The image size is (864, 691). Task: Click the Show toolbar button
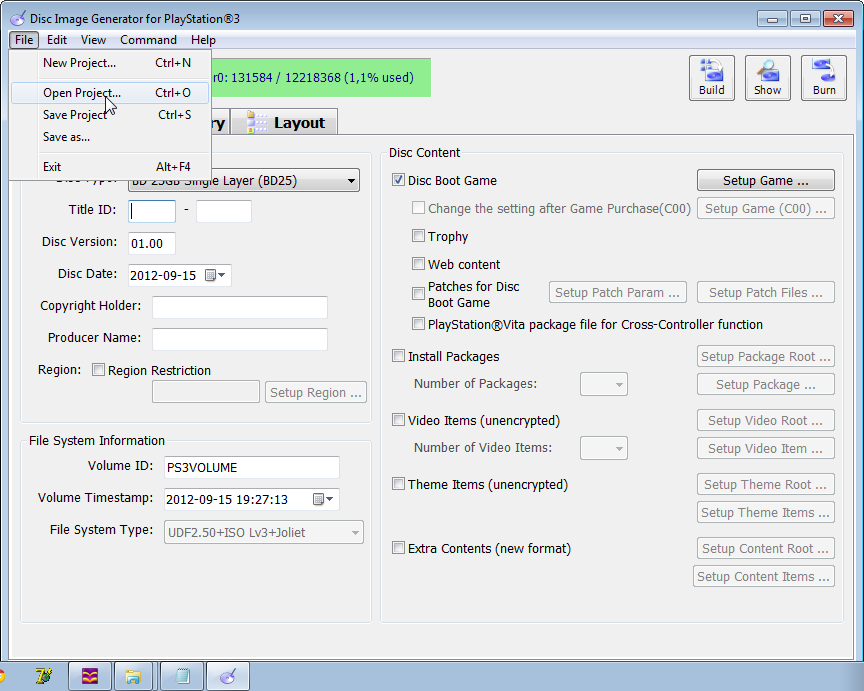[768, 78]
